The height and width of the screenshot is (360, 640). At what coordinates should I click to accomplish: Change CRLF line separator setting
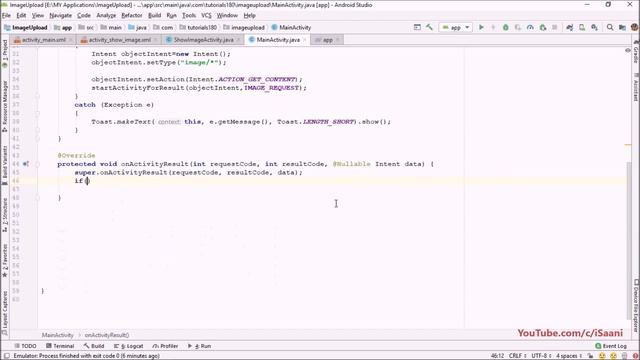[518, 356]
